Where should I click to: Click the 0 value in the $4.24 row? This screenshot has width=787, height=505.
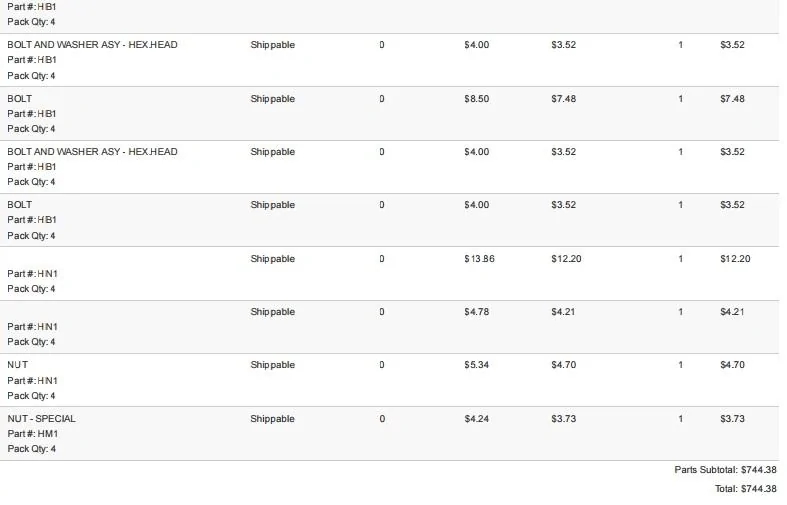(382, 419)
